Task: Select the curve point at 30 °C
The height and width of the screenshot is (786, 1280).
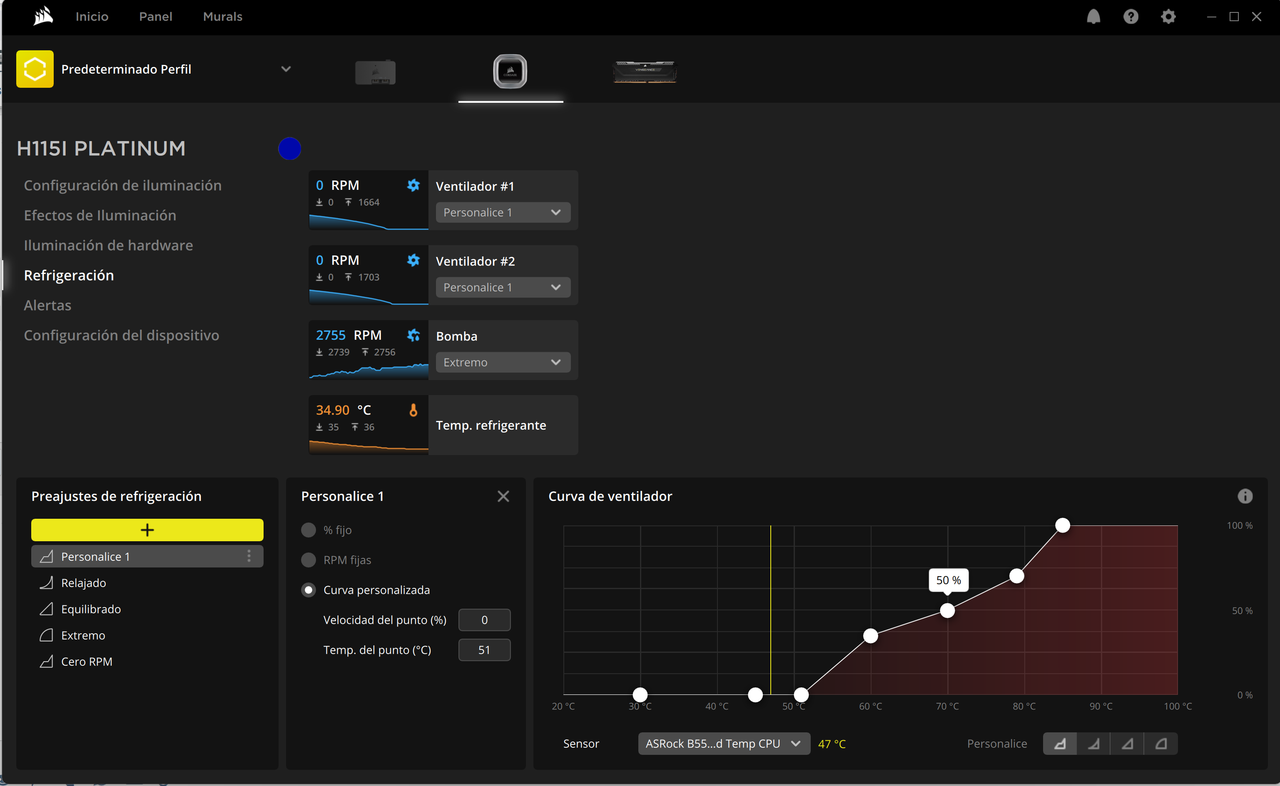Action: (640, 695)
